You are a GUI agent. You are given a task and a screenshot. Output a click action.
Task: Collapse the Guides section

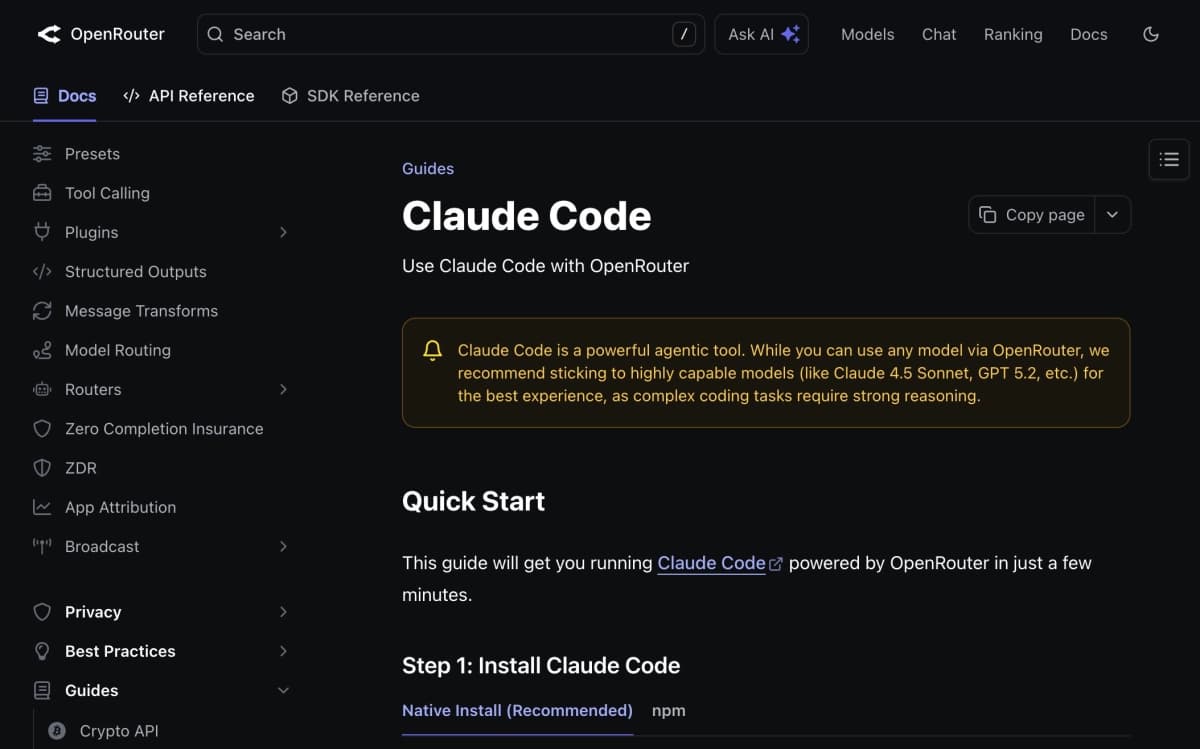click(x=283, y=690)
